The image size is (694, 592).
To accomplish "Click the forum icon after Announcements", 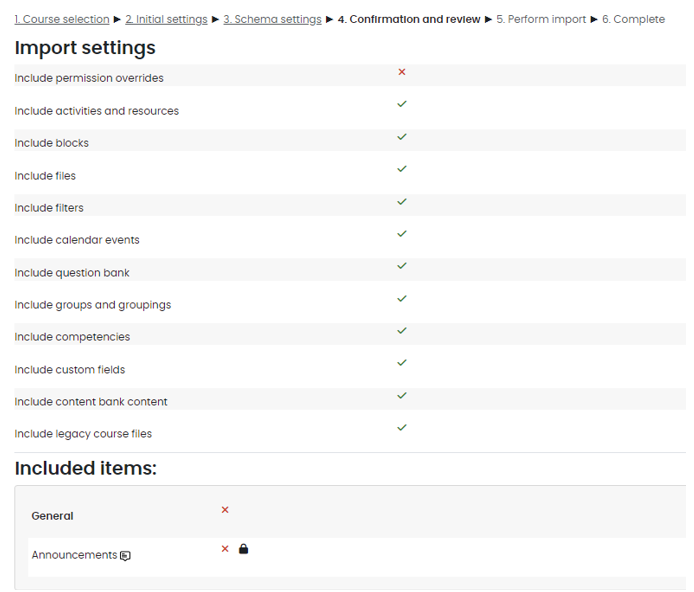I will point(125,556).
